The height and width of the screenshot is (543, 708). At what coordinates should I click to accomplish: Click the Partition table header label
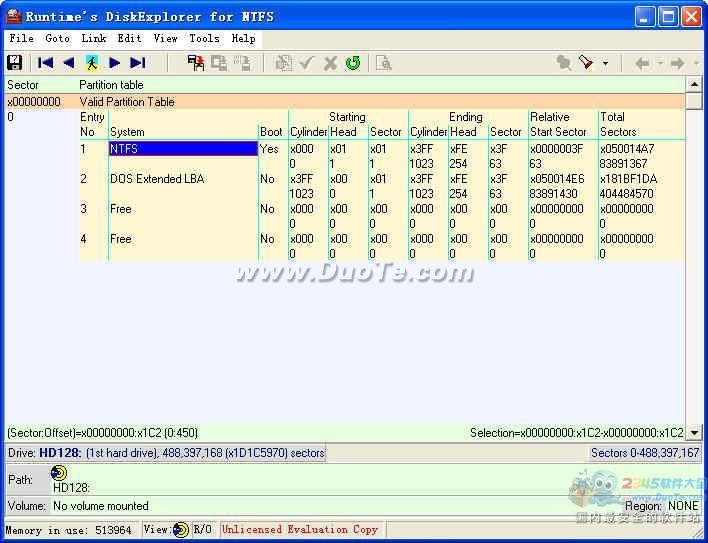pos(111,84)
